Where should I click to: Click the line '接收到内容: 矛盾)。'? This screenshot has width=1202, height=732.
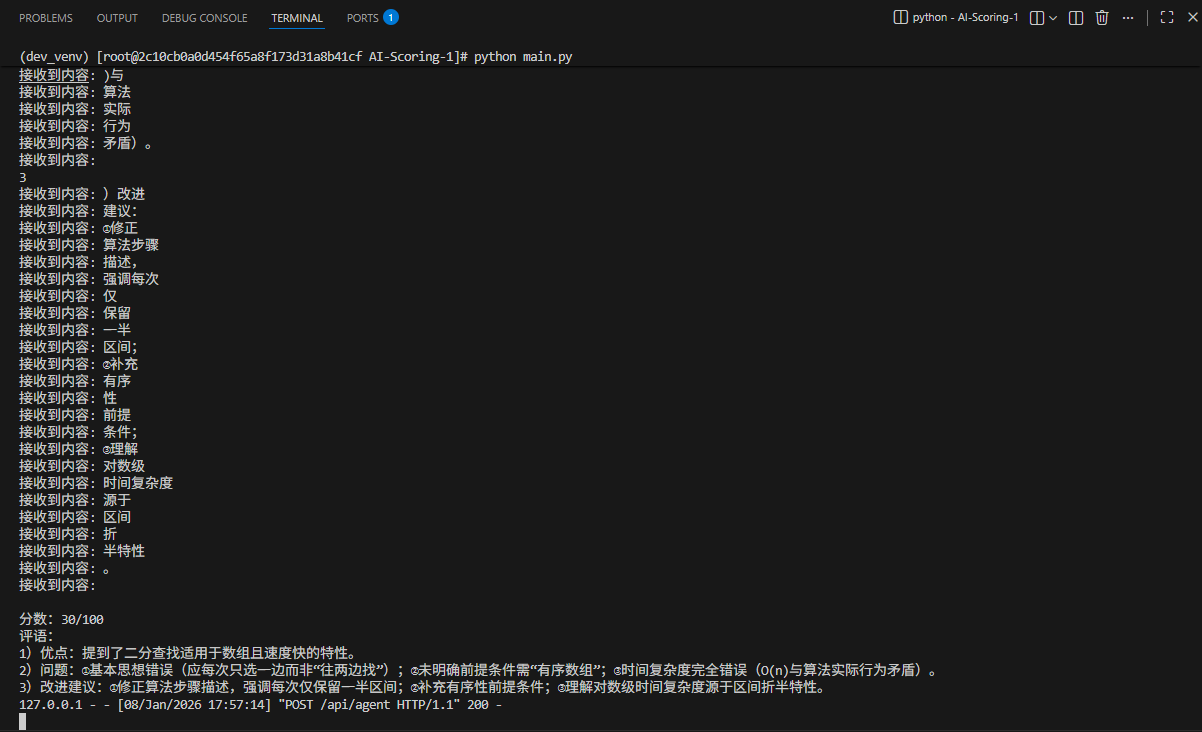click(86, 143)
